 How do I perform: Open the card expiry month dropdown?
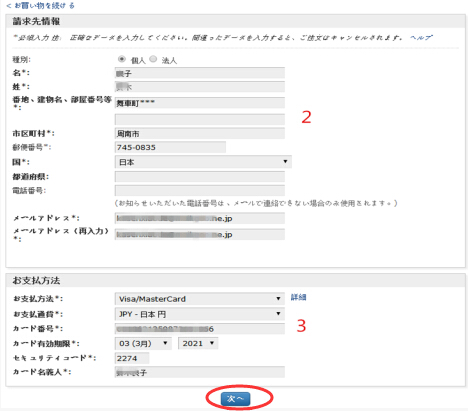(143, 343)
